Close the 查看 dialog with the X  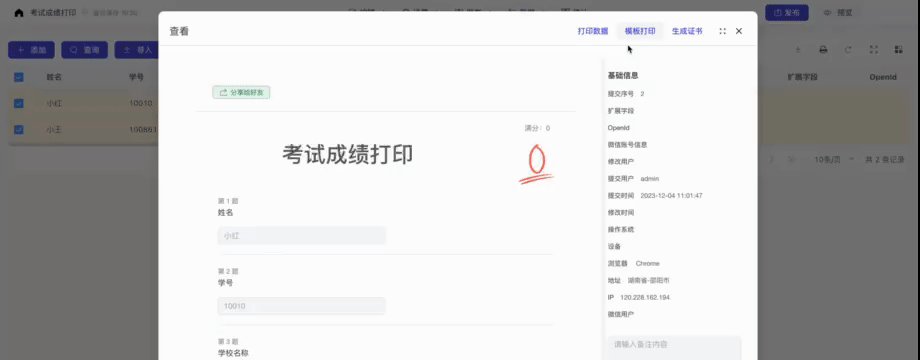739,31
